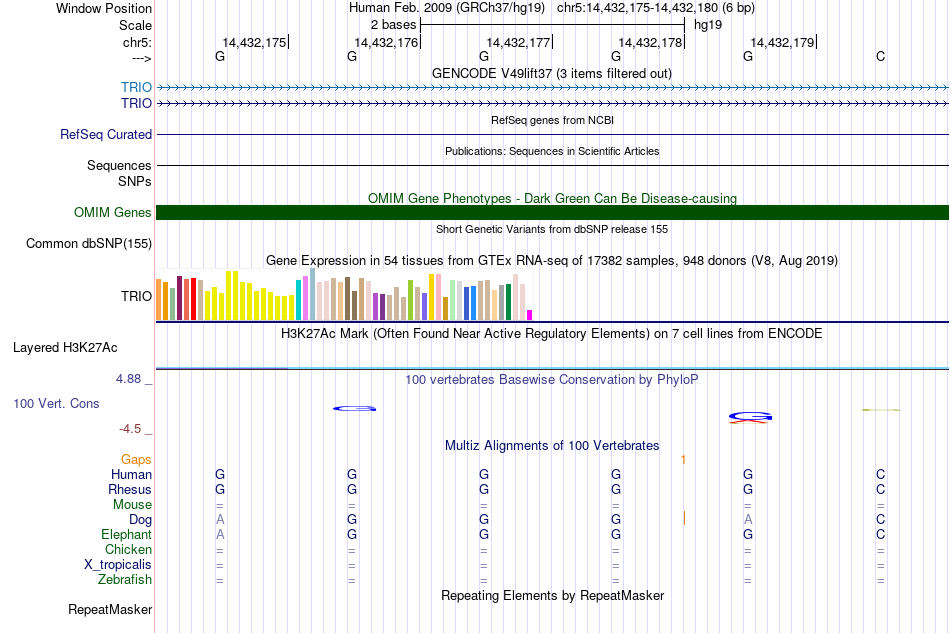This screenshot has width=950, height=633.
Task: Select the RefSeq Curated transcript line
Action: [553, 134]
